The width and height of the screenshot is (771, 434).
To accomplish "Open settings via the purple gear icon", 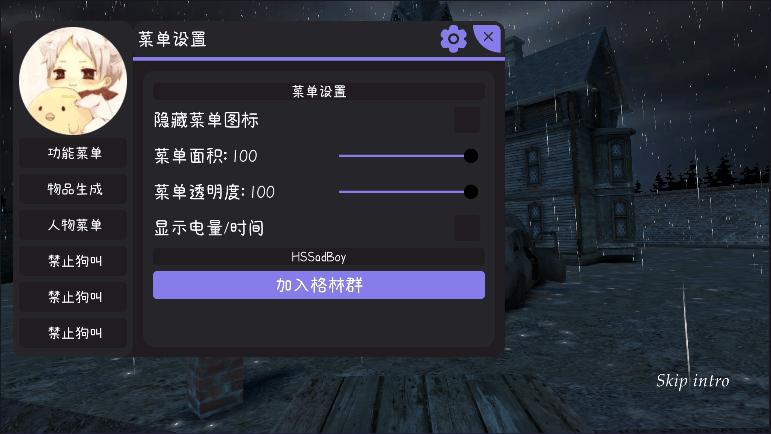I will (x=453, y=39).
